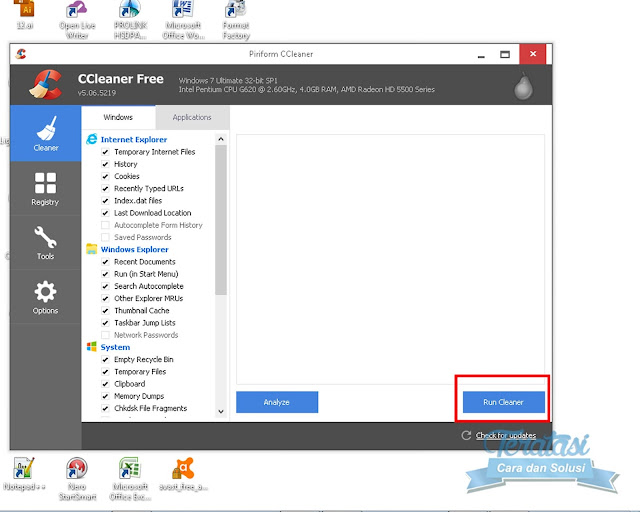This screenshot has height=512, width=640.
Task: Maximize the CCleaner window
Action: (x=505, y=54)
